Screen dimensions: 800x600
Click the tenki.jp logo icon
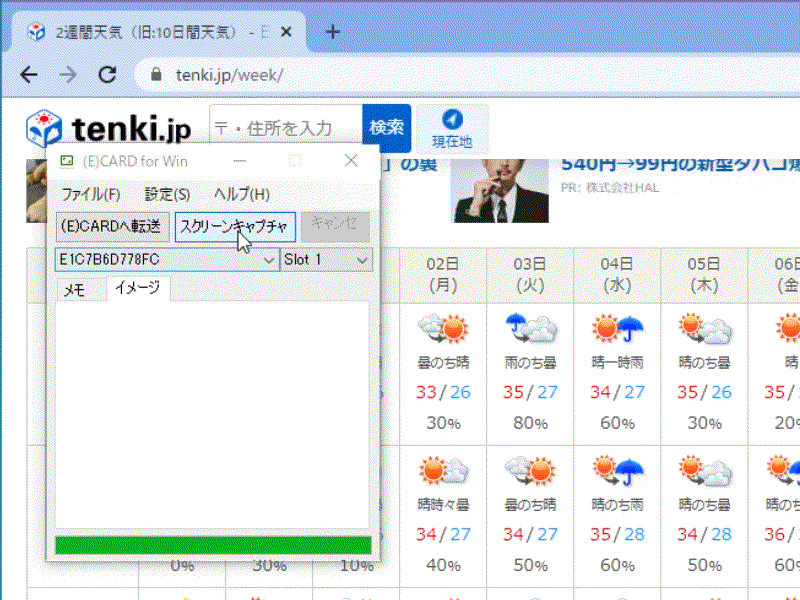coord(44,128)
